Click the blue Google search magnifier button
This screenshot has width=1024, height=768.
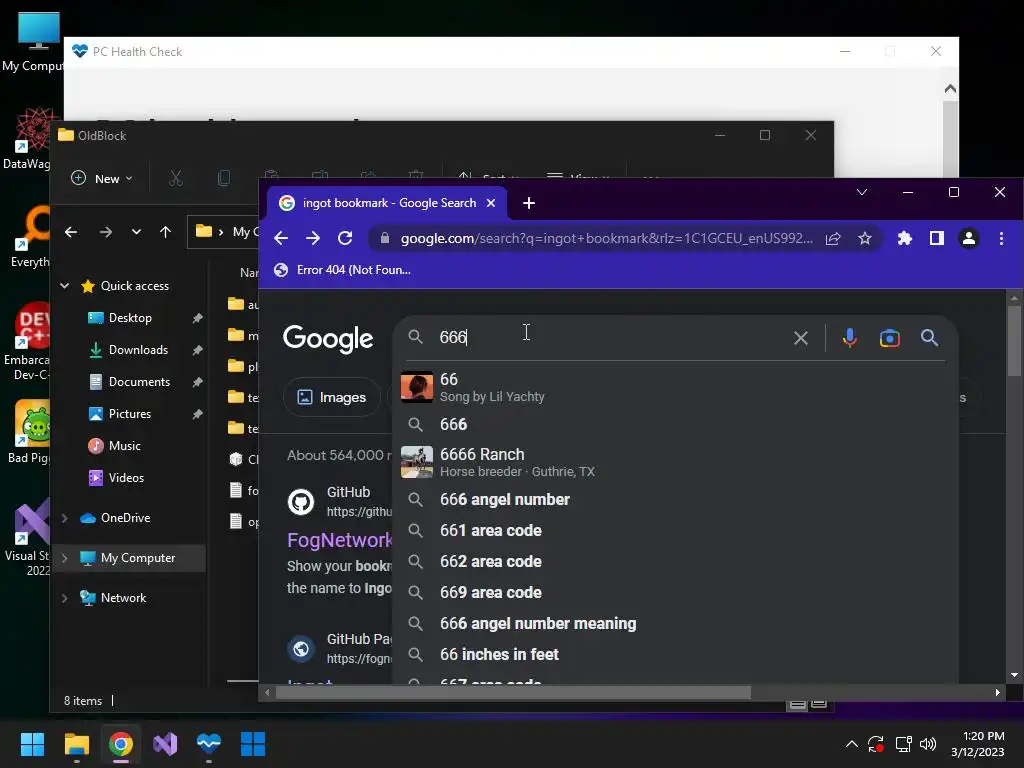click(x=929, y=338)
